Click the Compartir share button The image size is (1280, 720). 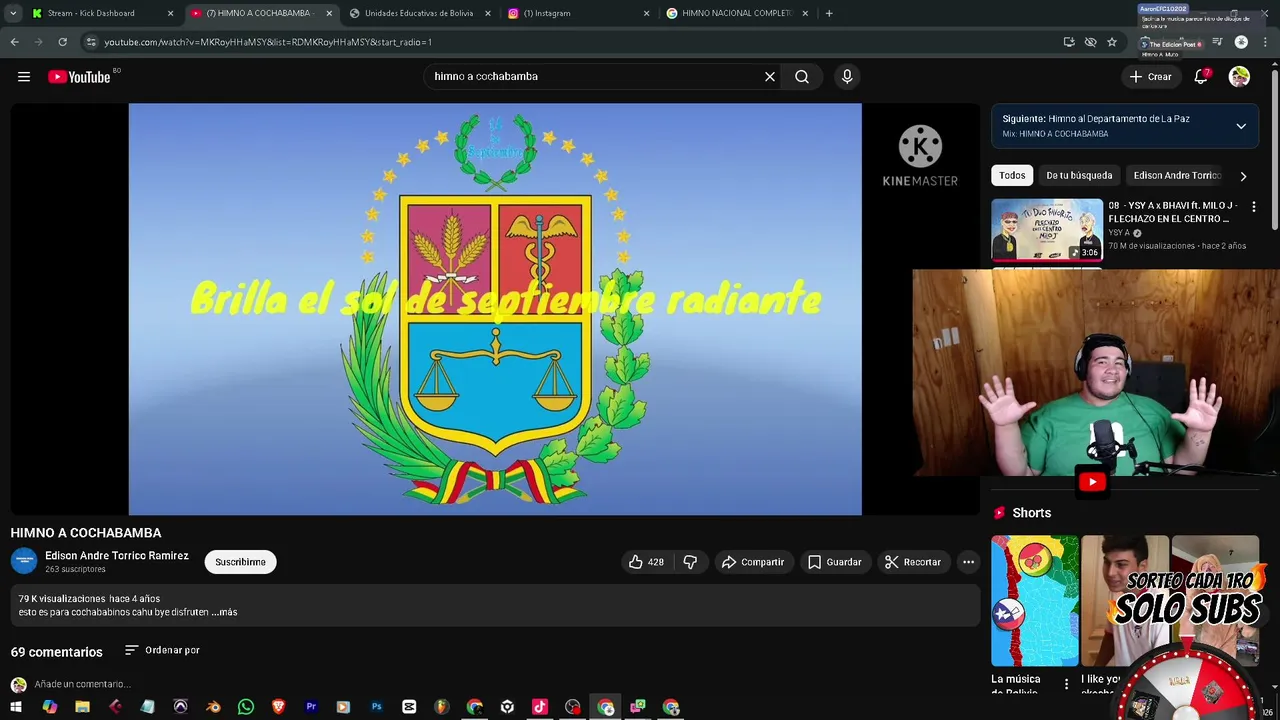[753, 562]
